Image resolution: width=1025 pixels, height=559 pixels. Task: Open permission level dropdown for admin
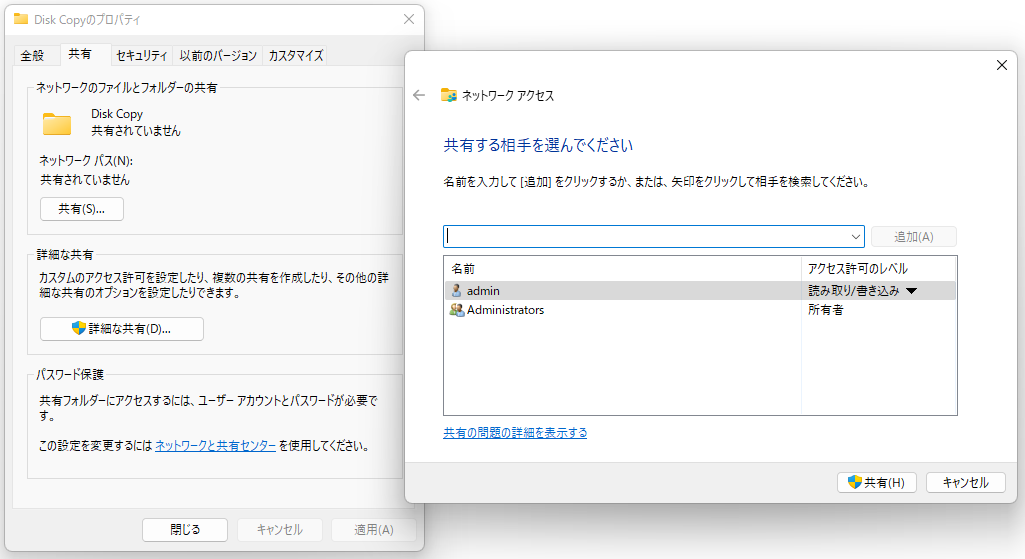click(911, 291)
